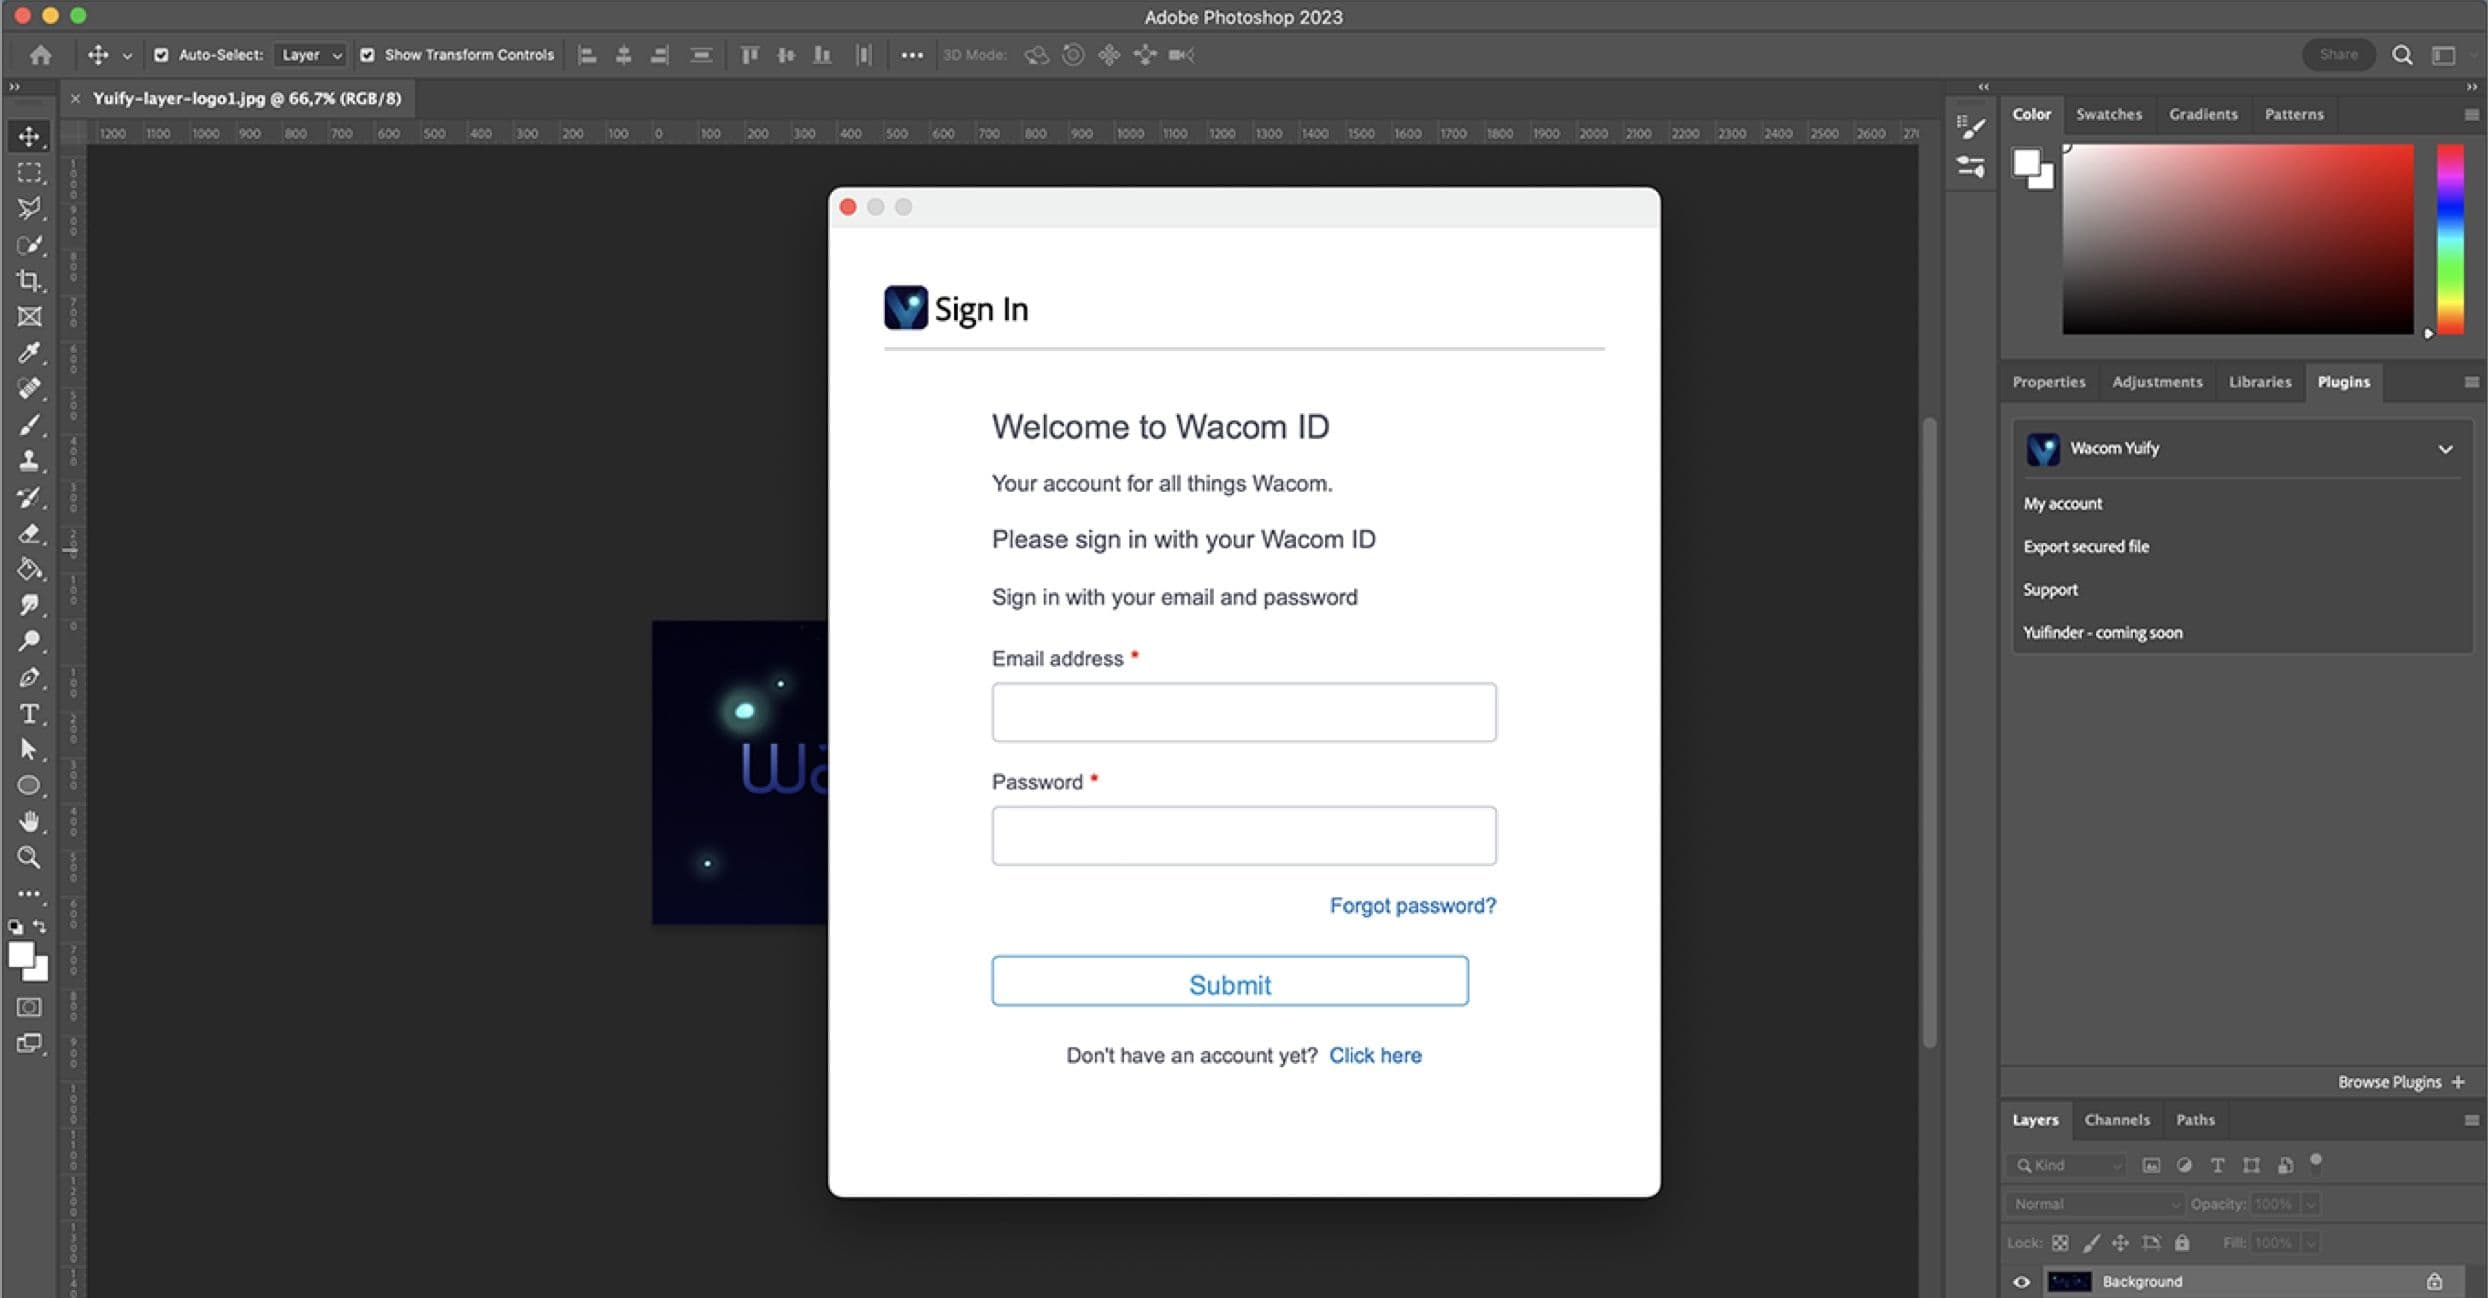2488x1298 pixels.
Task: Select the Brush tool
Action: (29, 425)
